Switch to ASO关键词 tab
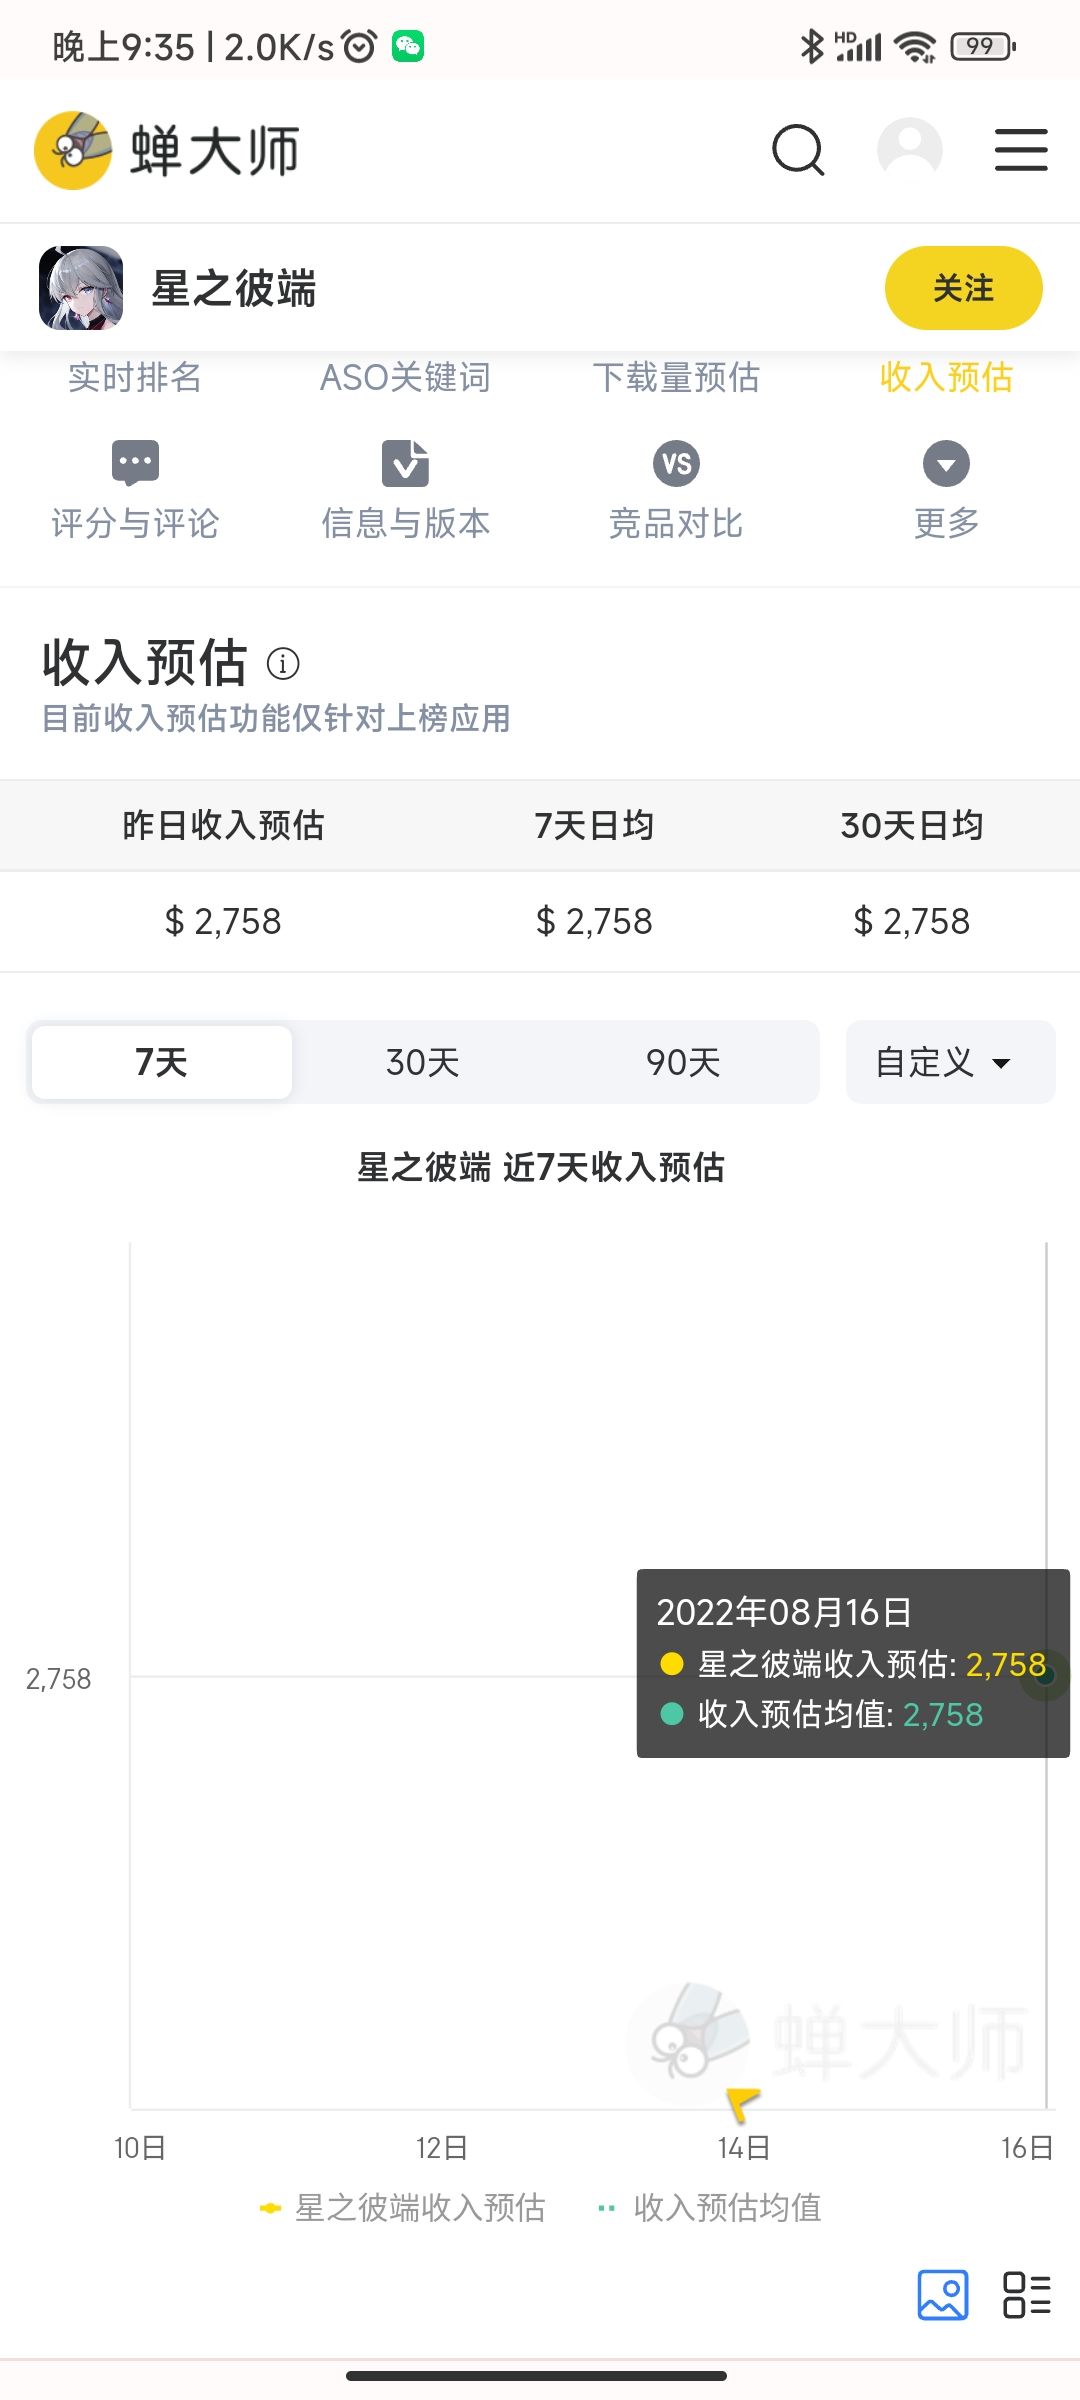 pyautogui.click(x=405, y=377)
